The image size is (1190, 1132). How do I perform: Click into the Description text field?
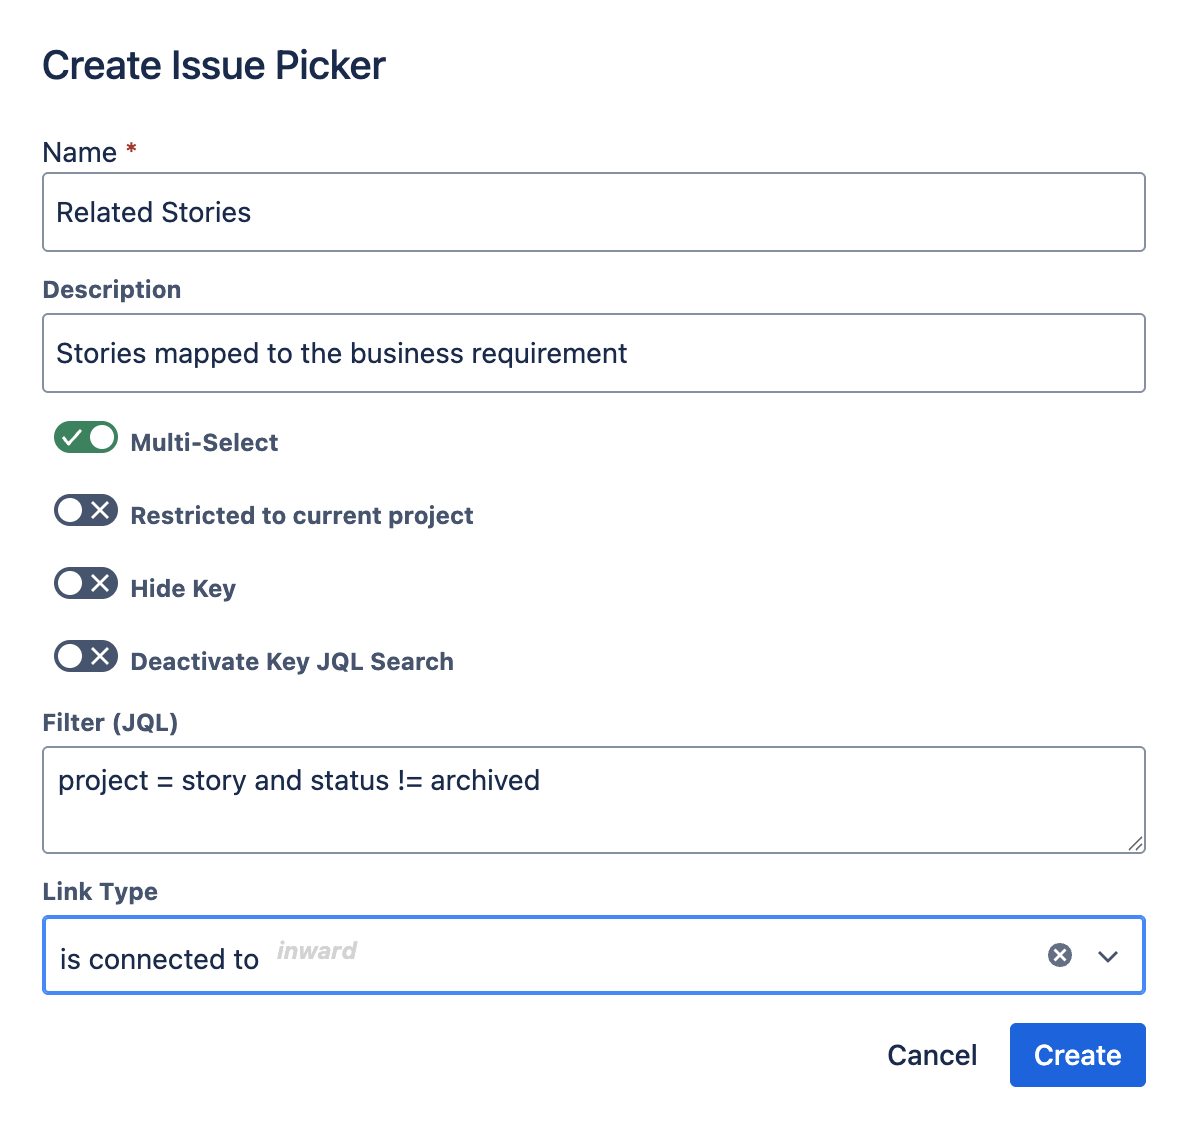(x=593, y=353)
